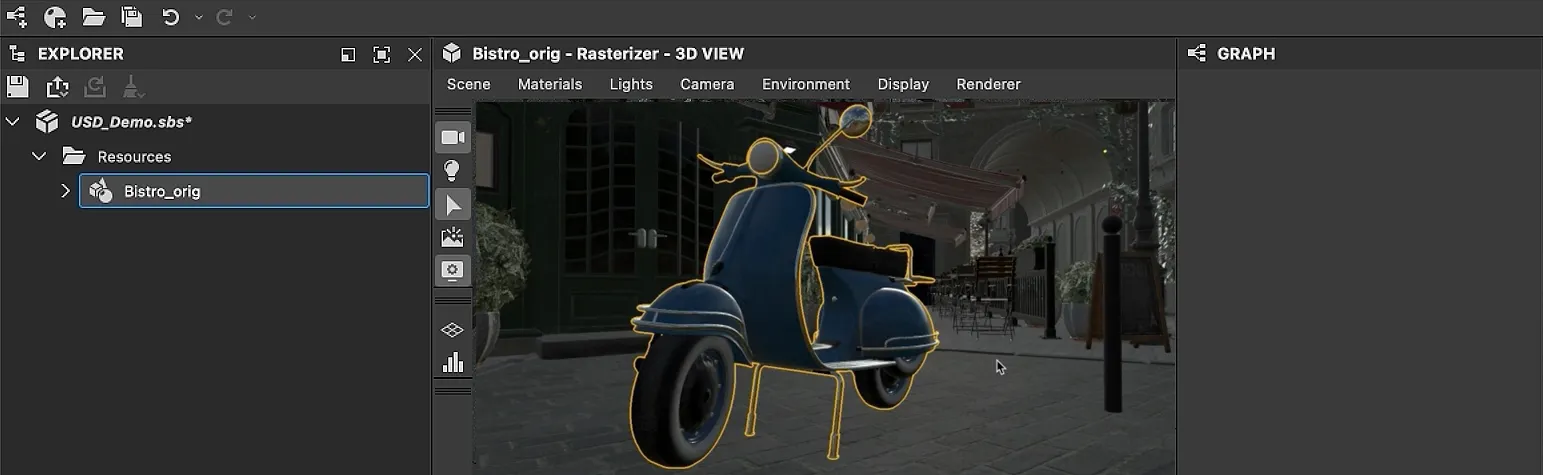Screen dimensions: 1543x475
Task: Open the undo history dropdown arrow
Action: tap(198, 17)
